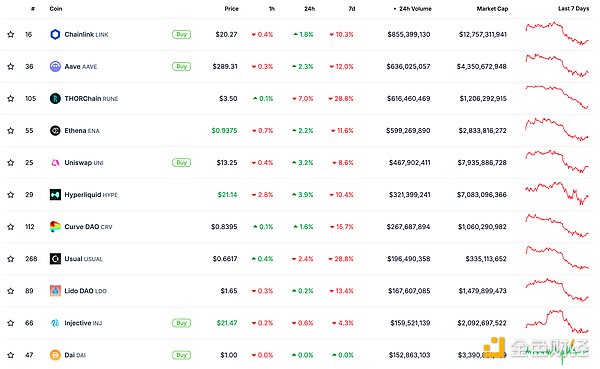Sort table by Price column header
The height and width of the screenshot is (369, 600).
tap(231, 8)
